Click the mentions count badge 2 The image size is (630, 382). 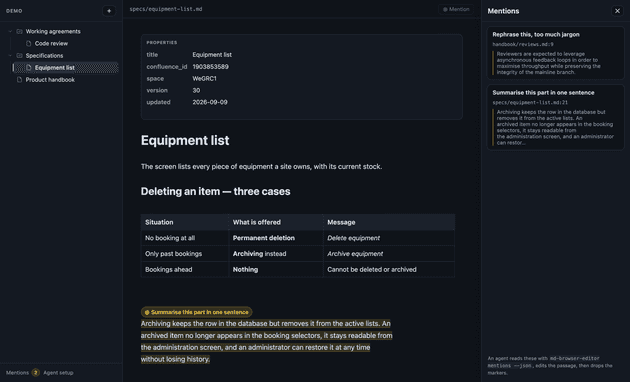pyautogui.click(x=35, y=373)
